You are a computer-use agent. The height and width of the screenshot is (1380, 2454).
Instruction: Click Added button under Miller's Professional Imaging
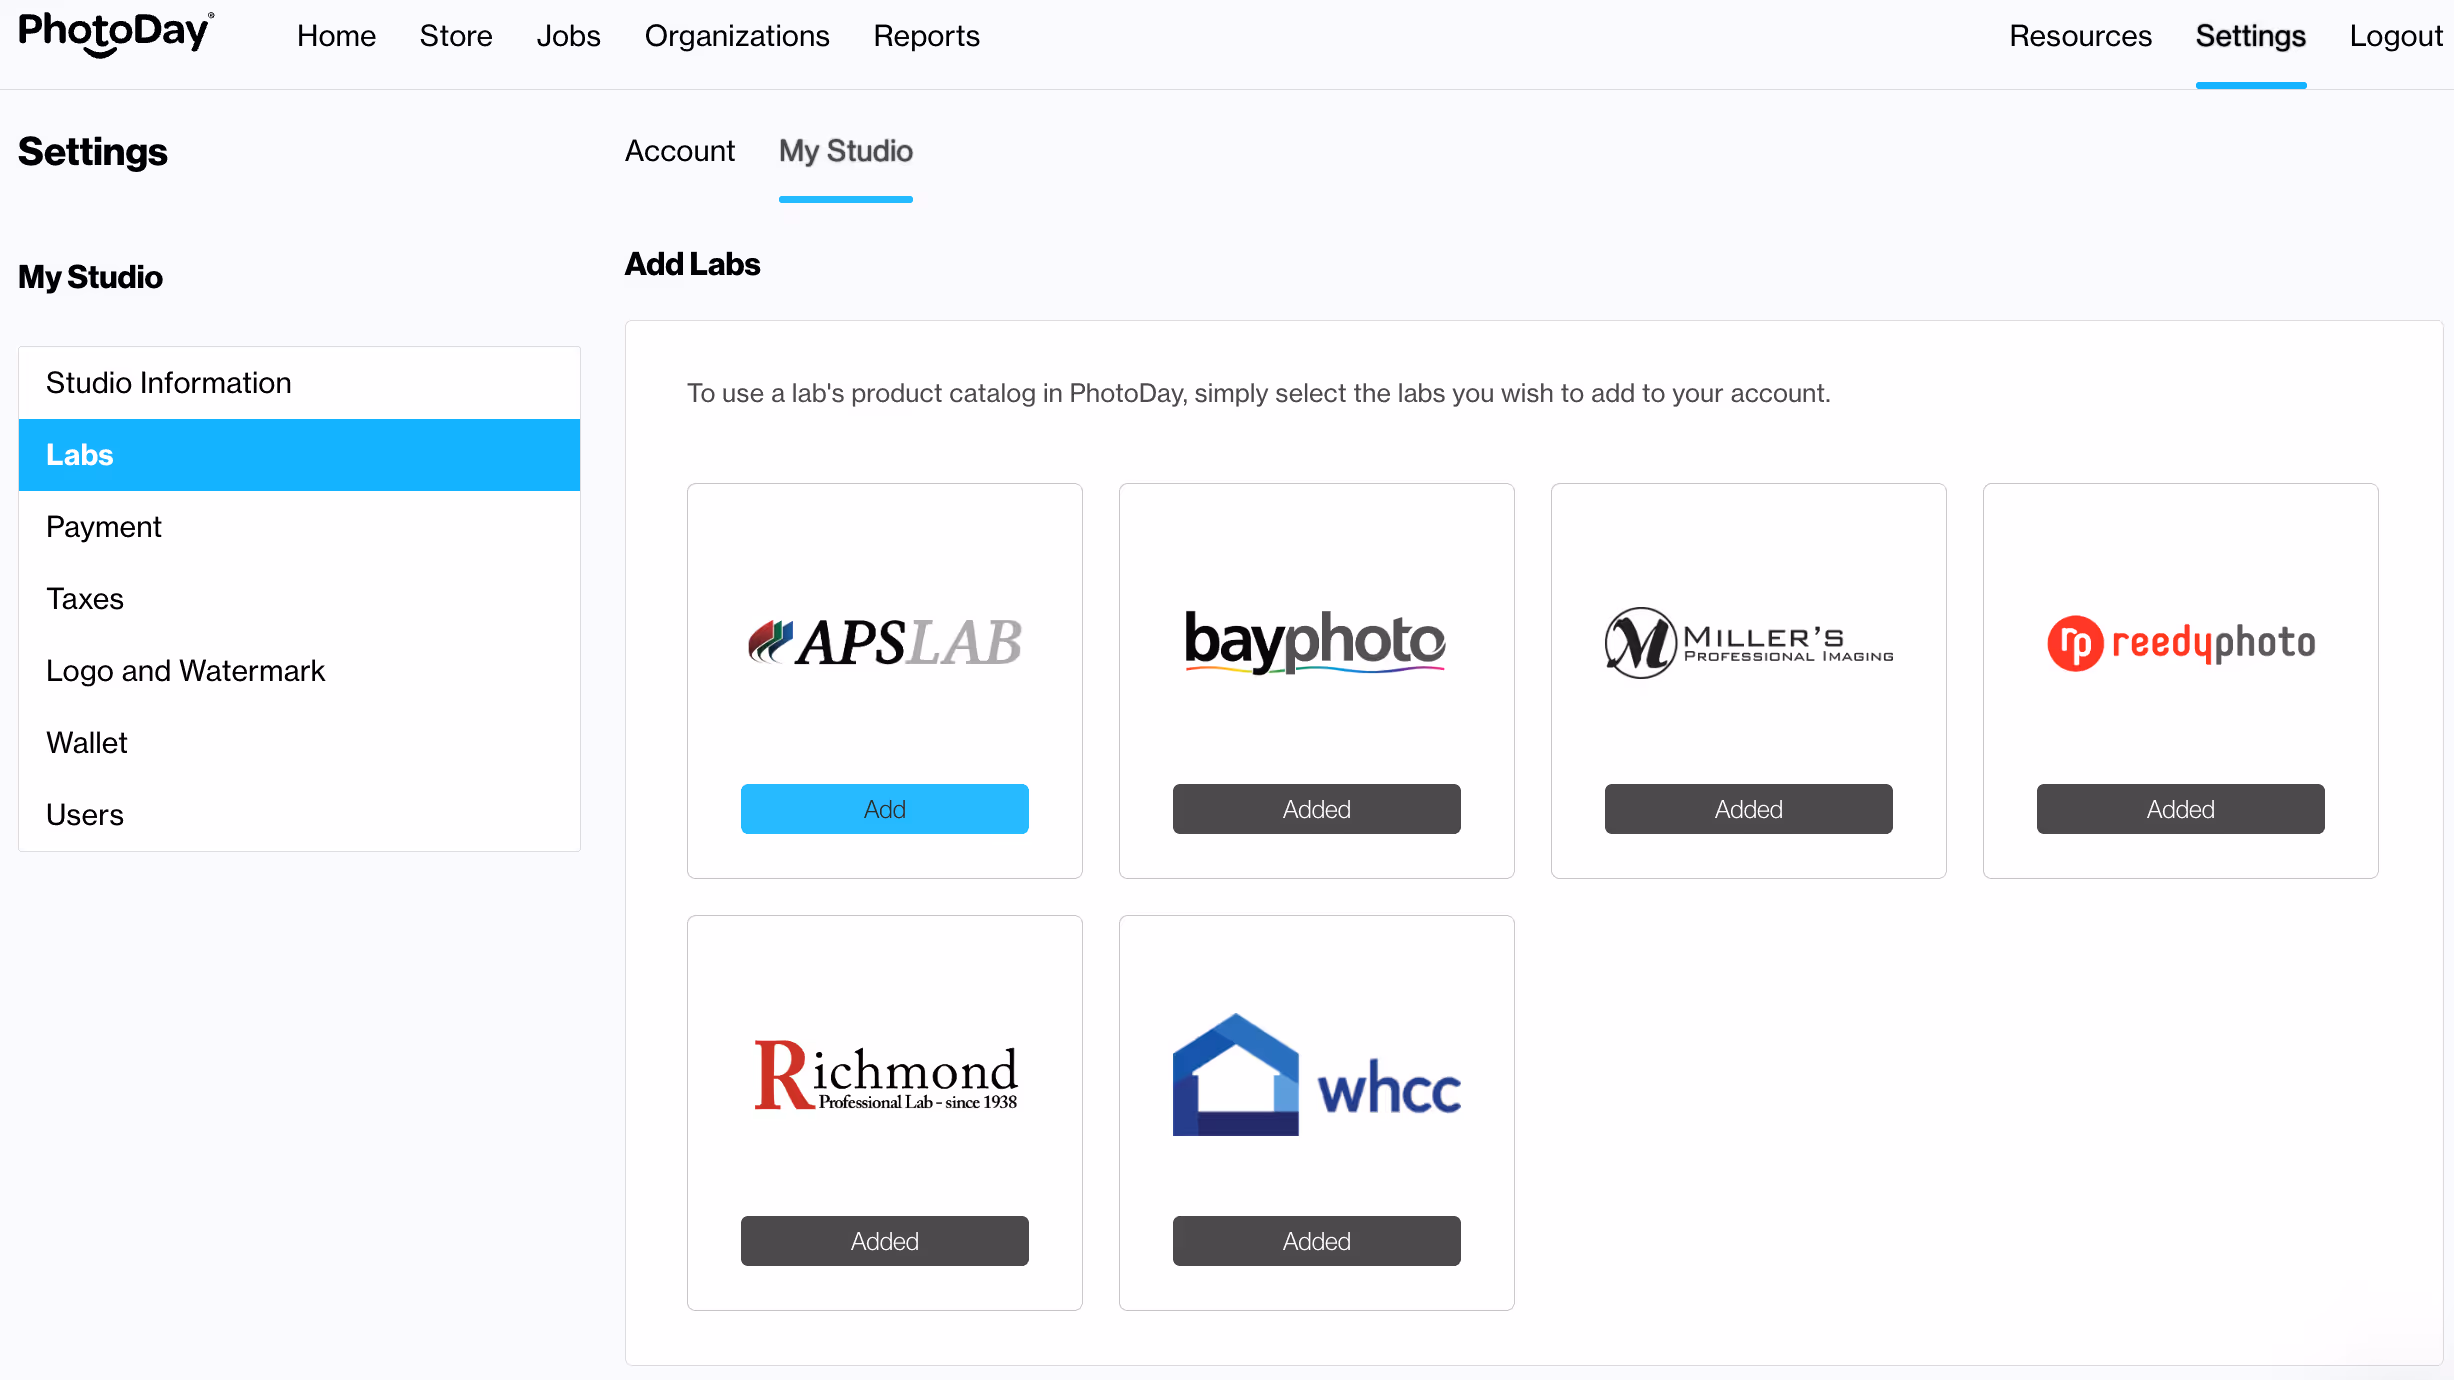[x=1749, y=809]
